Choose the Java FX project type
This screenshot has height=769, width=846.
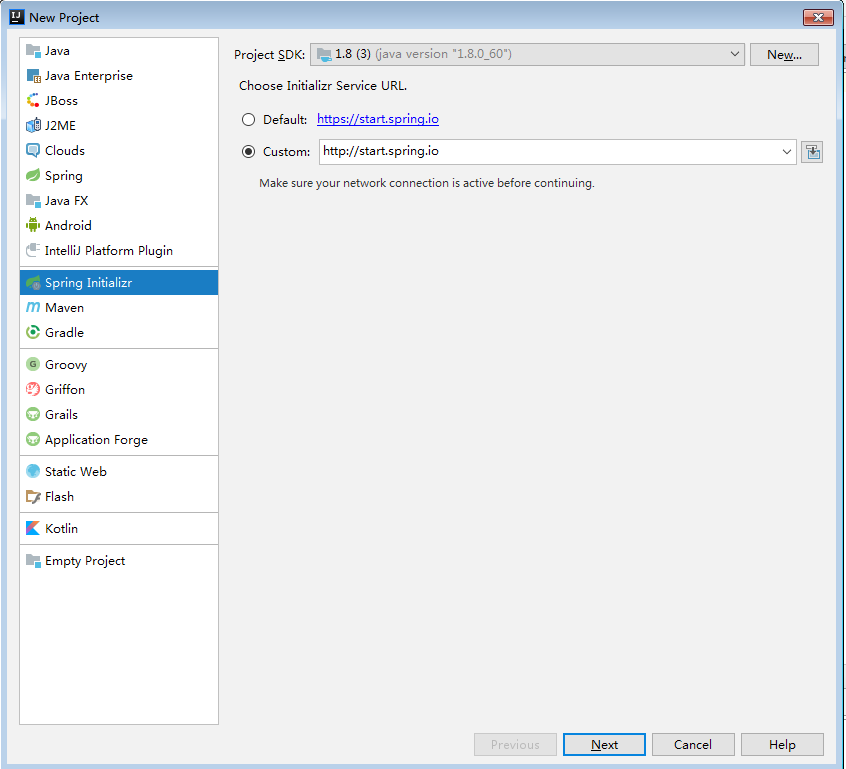click(x=119, y=201)
